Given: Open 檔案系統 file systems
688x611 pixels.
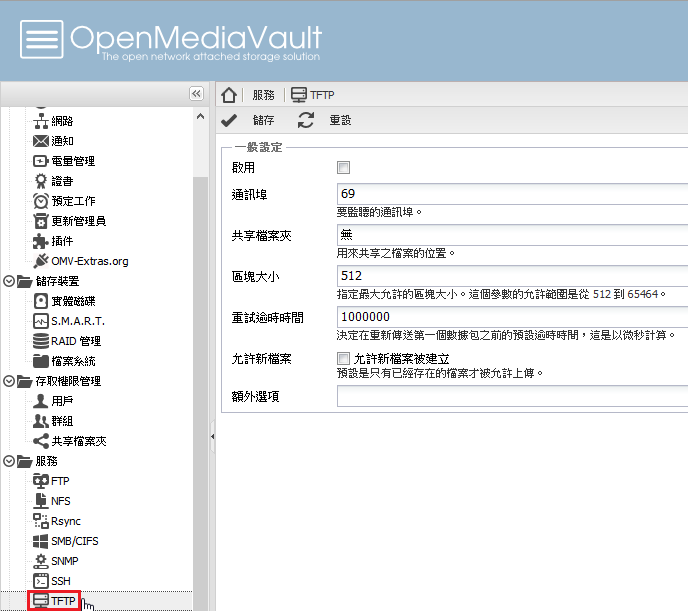Looking at the screenshot, I should click(x=64, y=361).
